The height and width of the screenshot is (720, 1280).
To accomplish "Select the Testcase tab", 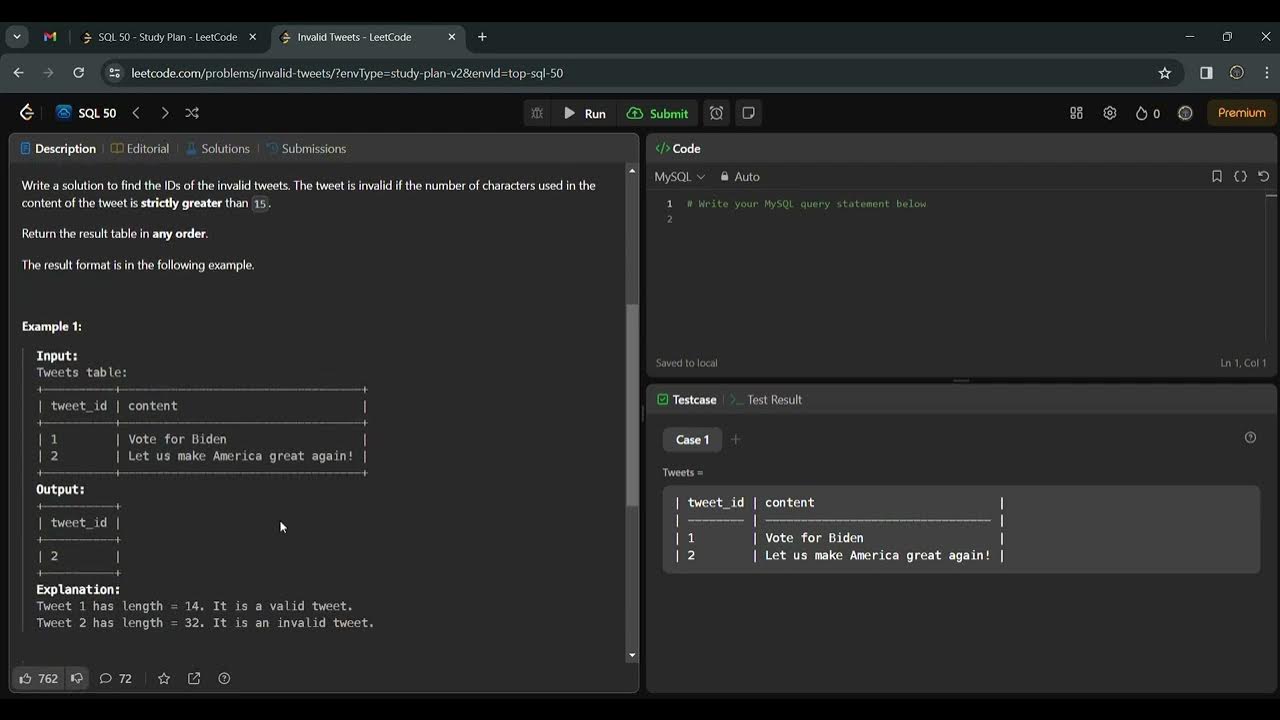I will (687, 400).
